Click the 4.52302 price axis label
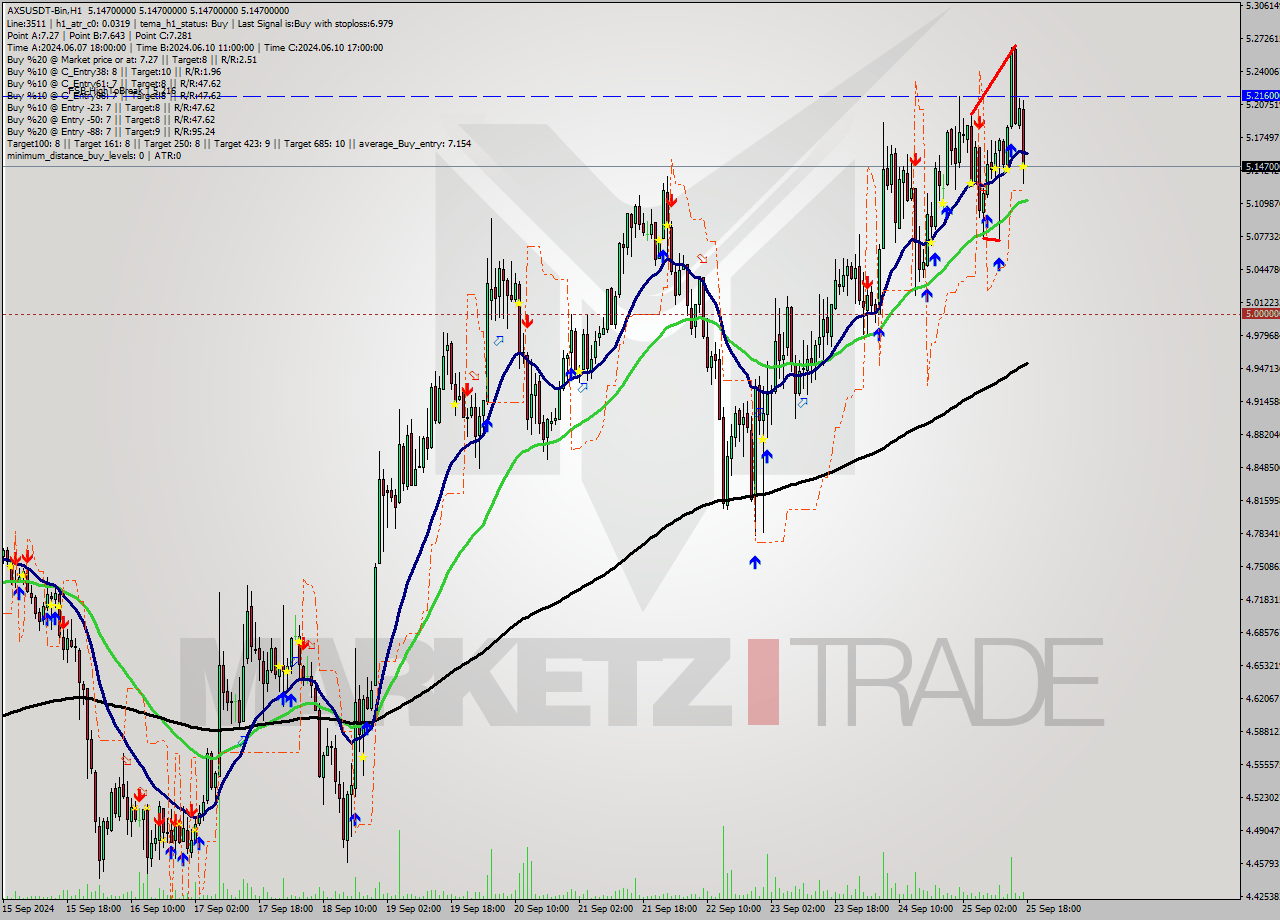 click(x=1262, y=797)
